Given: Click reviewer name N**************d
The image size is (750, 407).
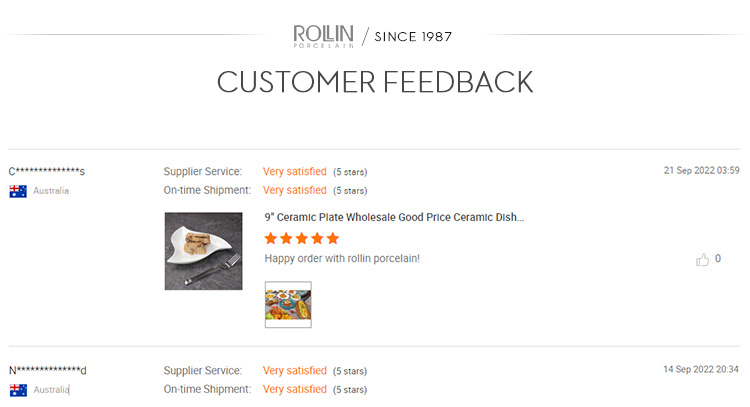Looking at the screenshot, I should pos(48,371).
